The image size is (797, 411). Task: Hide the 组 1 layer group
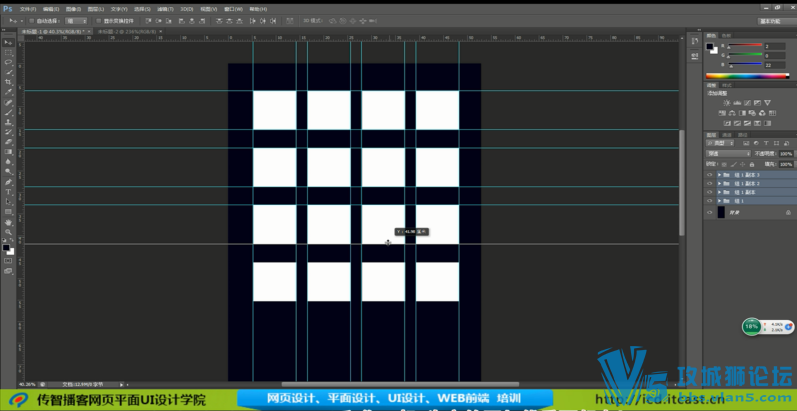tap(710, 201)
